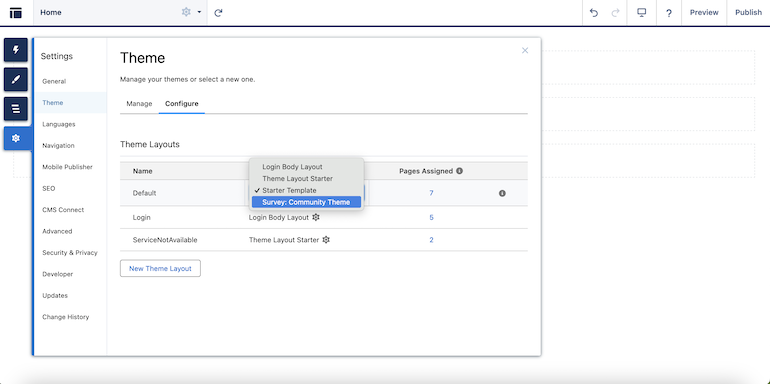Open Theme settings in sidebar
The image size is (770, 384).
coord(53,103)
